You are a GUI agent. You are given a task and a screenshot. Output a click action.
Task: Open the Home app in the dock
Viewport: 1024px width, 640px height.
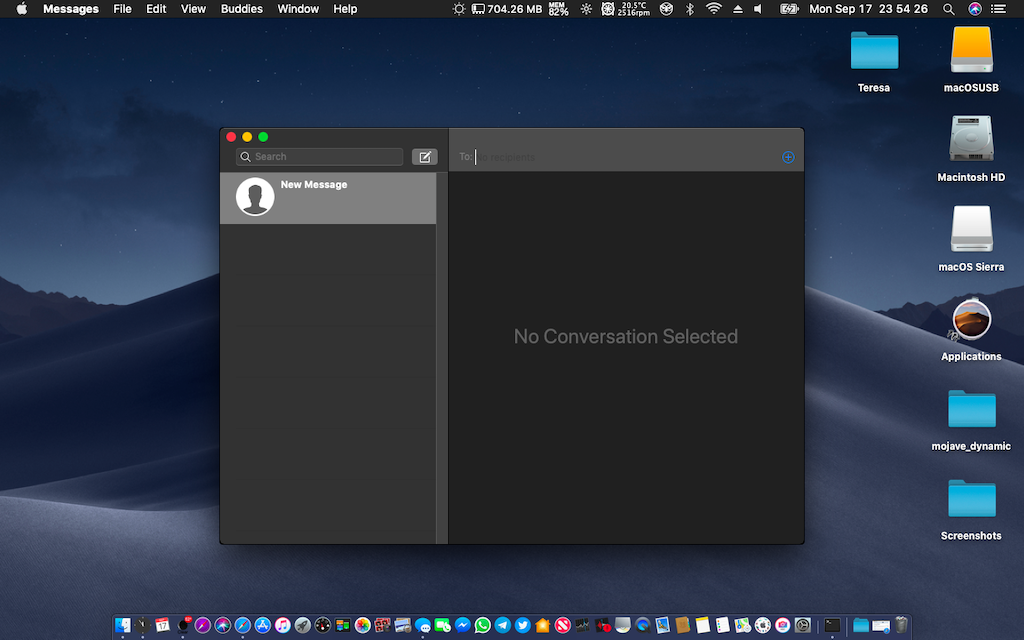pos(543,625)
